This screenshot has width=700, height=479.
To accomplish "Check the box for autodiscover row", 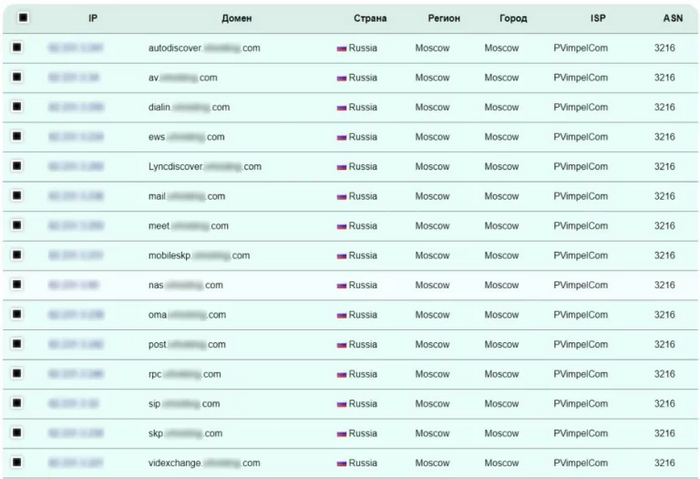I will pyautogui.click(x=17, y=47).
